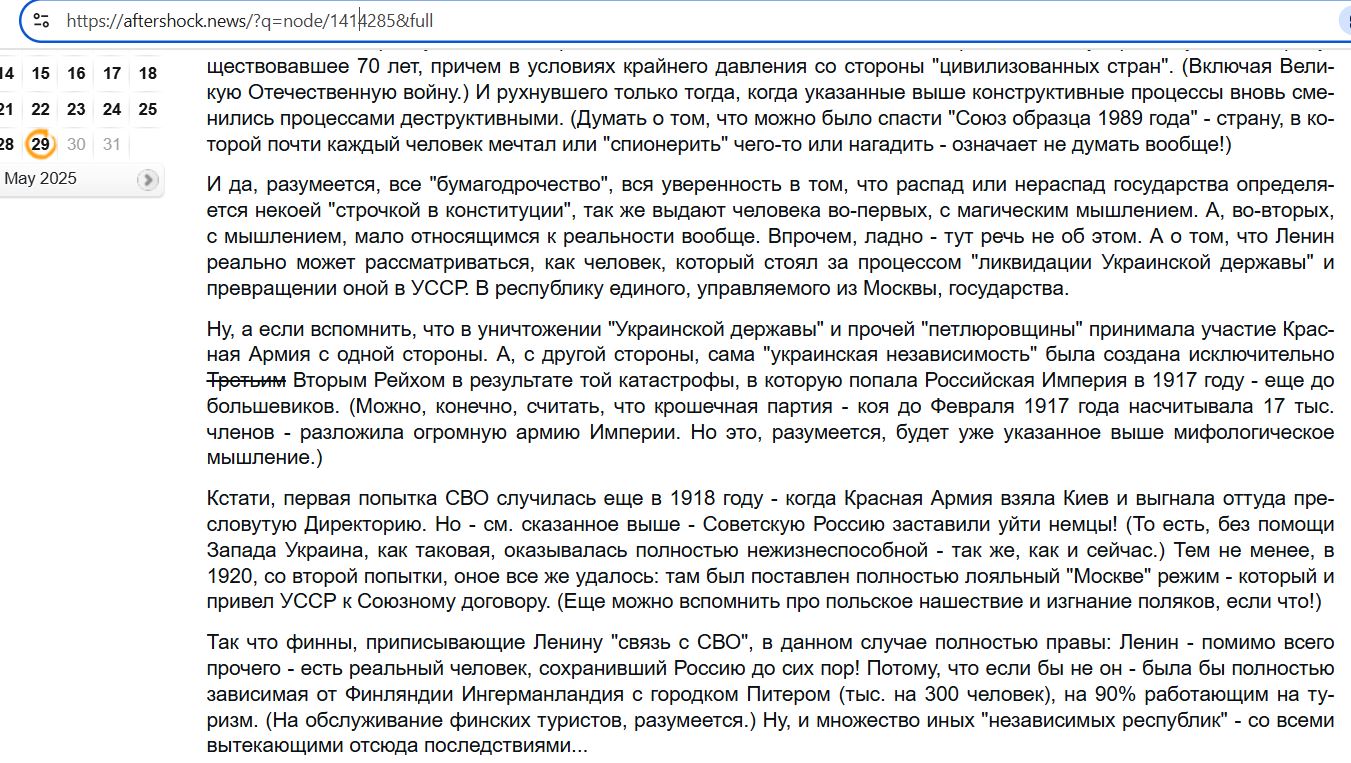1351x763 pixels.
Task: Click the struck-through word "Третьим"
Action: 246,380
